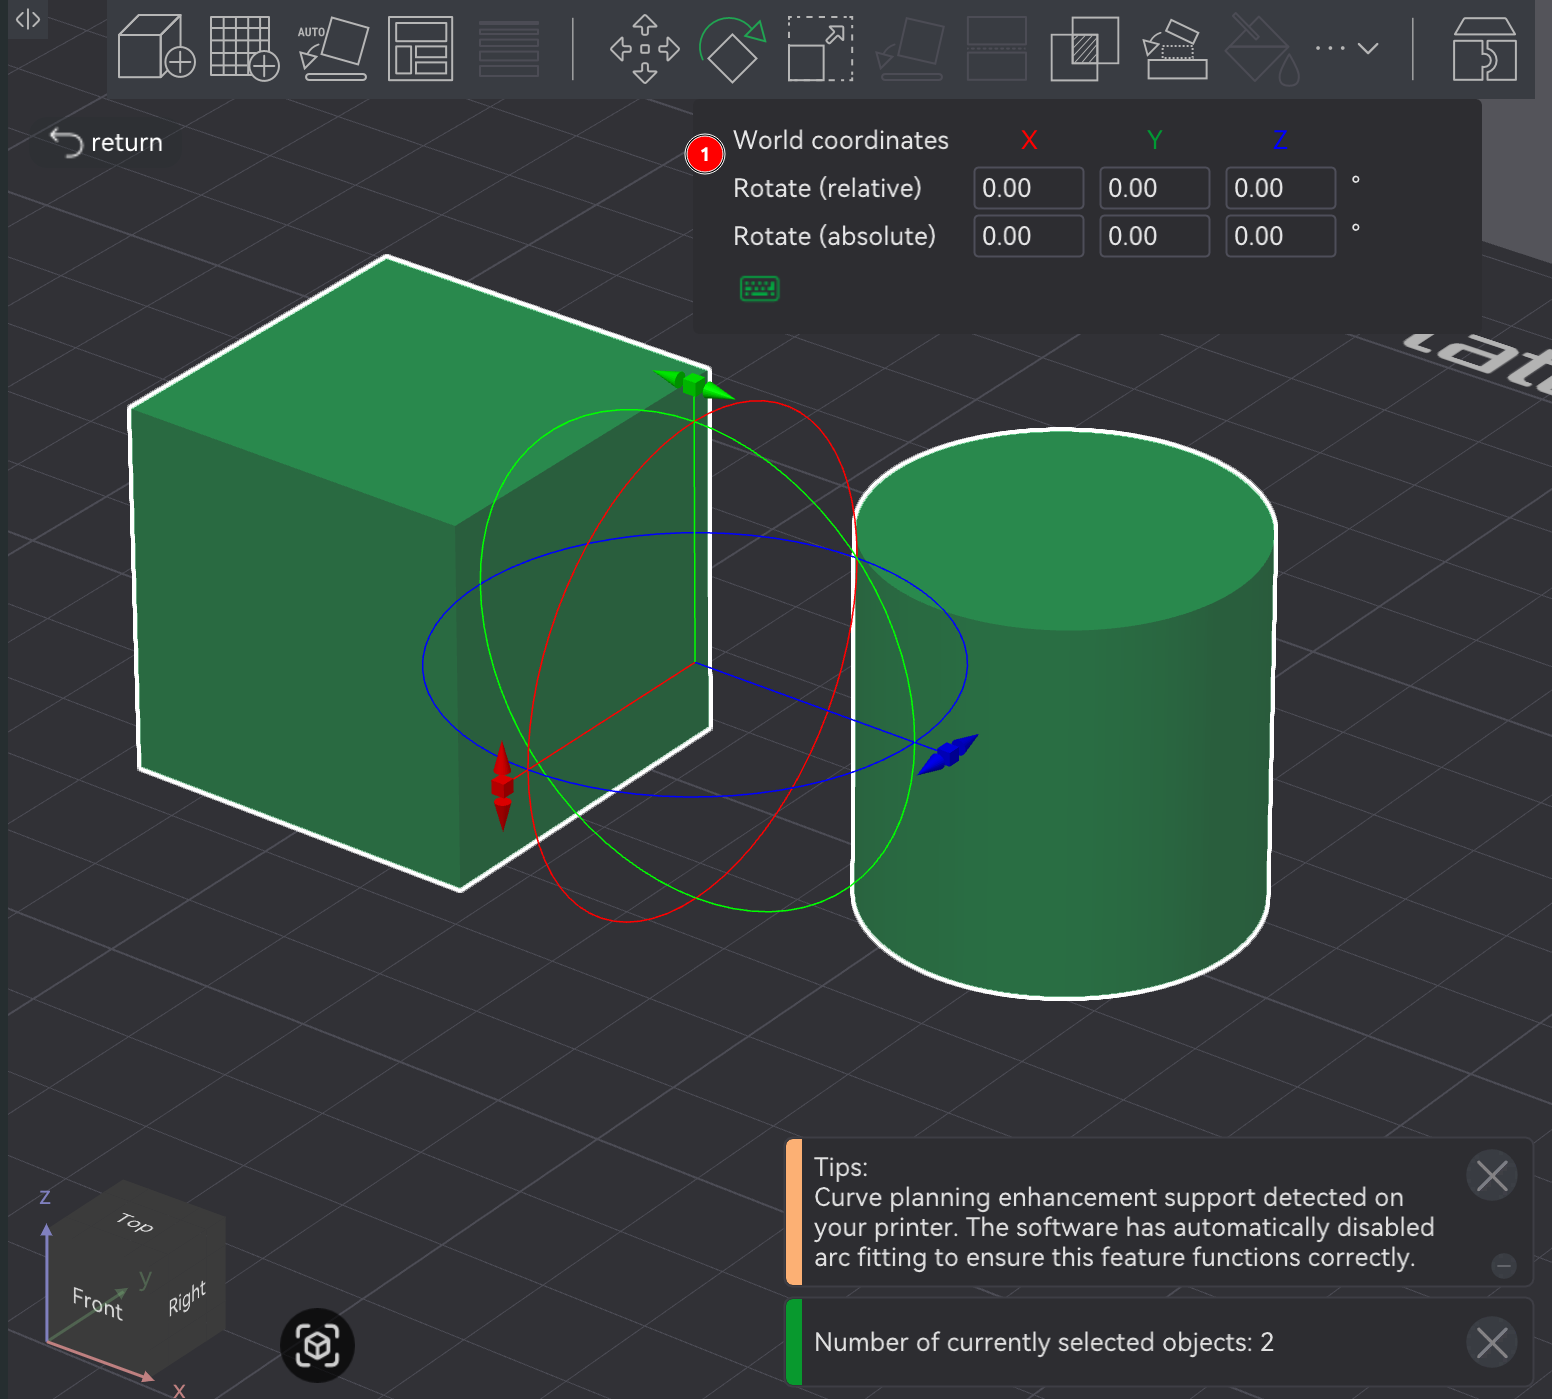Minimize the Tips notification
Image resolution: width=1552 pixels, height=1399 pixels.
pyautogui.click(x=1503, y=1266)
